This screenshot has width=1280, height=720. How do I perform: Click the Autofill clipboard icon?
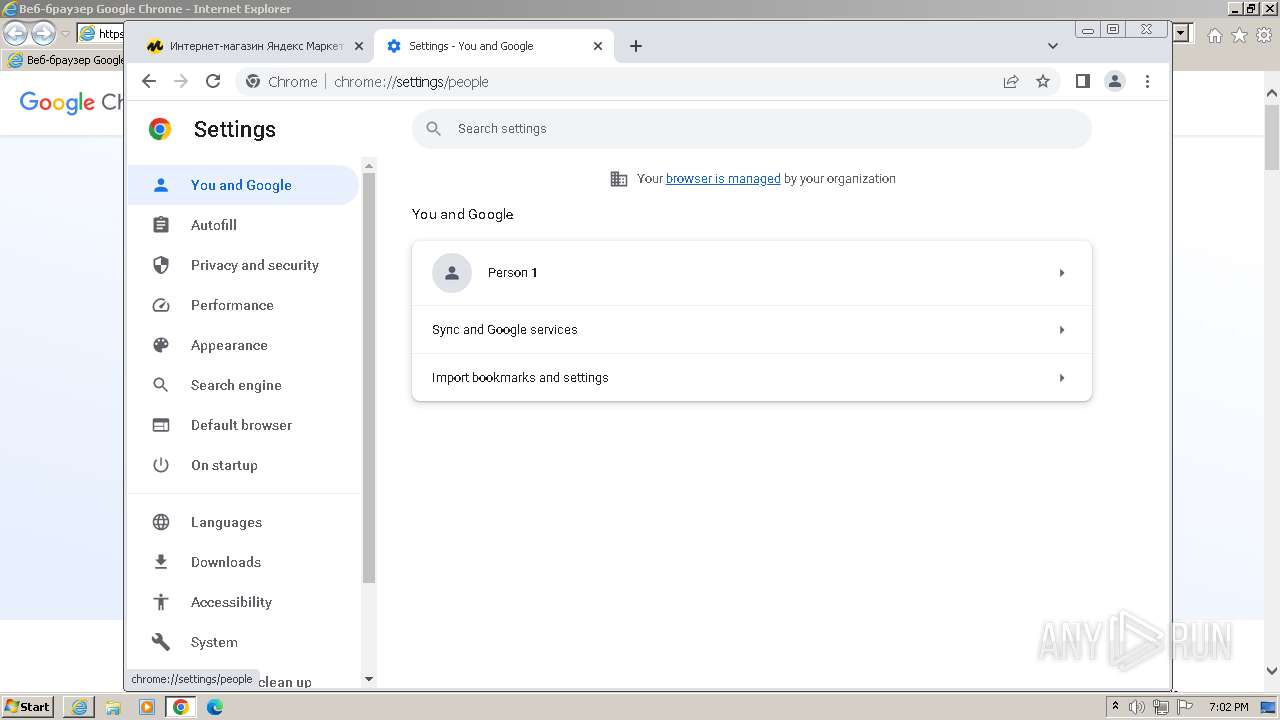[161, 225]
